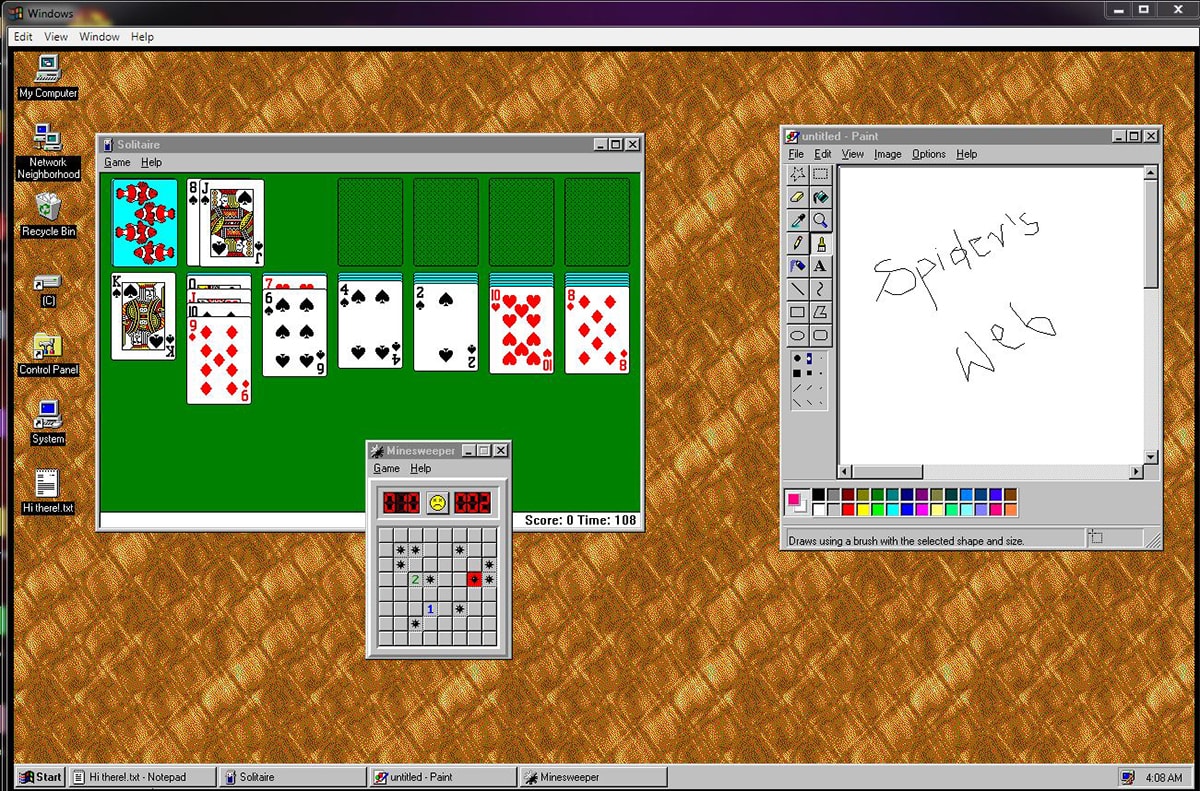Screen dimensions: 1200x791
Task: Open the Options menu in Paint
Action: click(x=929, y=154)
